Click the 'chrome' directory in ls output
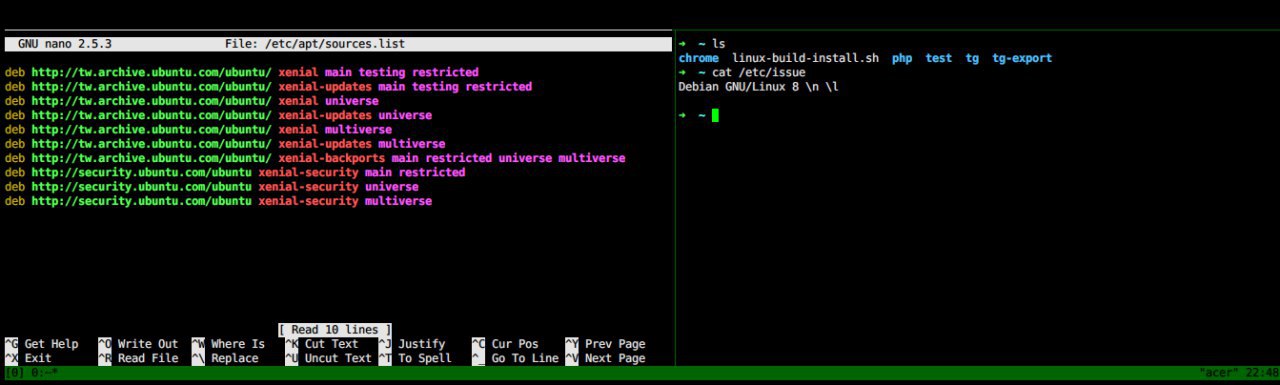 [x=698, y=59]
